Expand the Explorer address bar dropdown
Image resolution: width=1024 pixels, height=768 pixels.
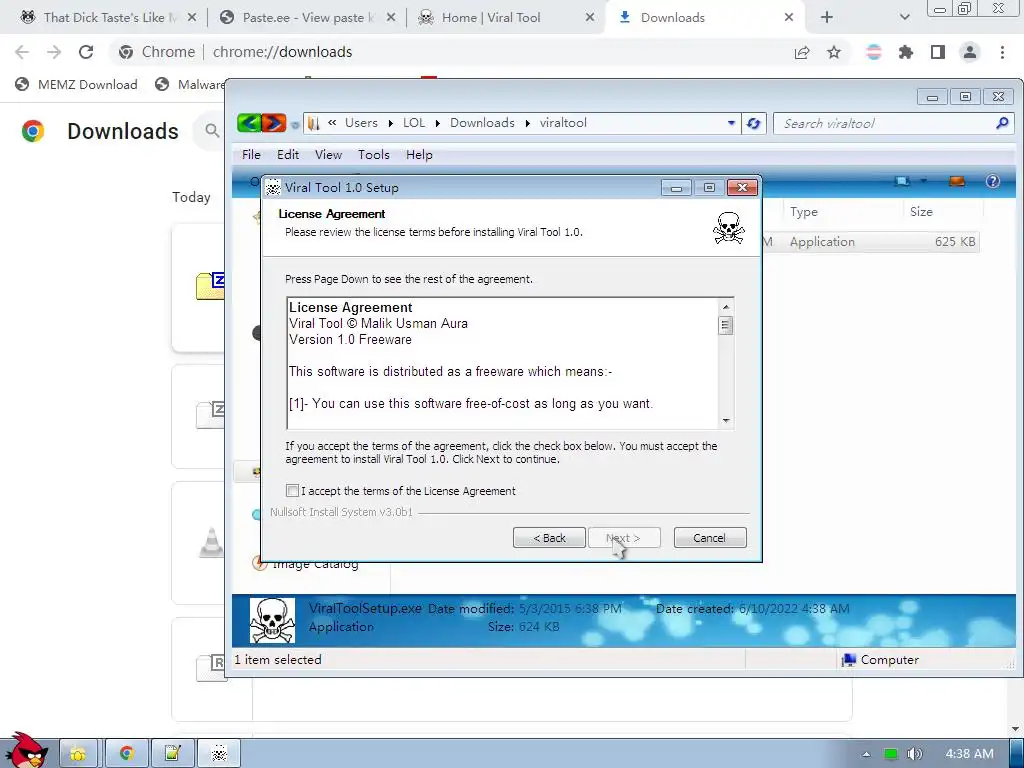pyautogui.click(x=731, y=123)
